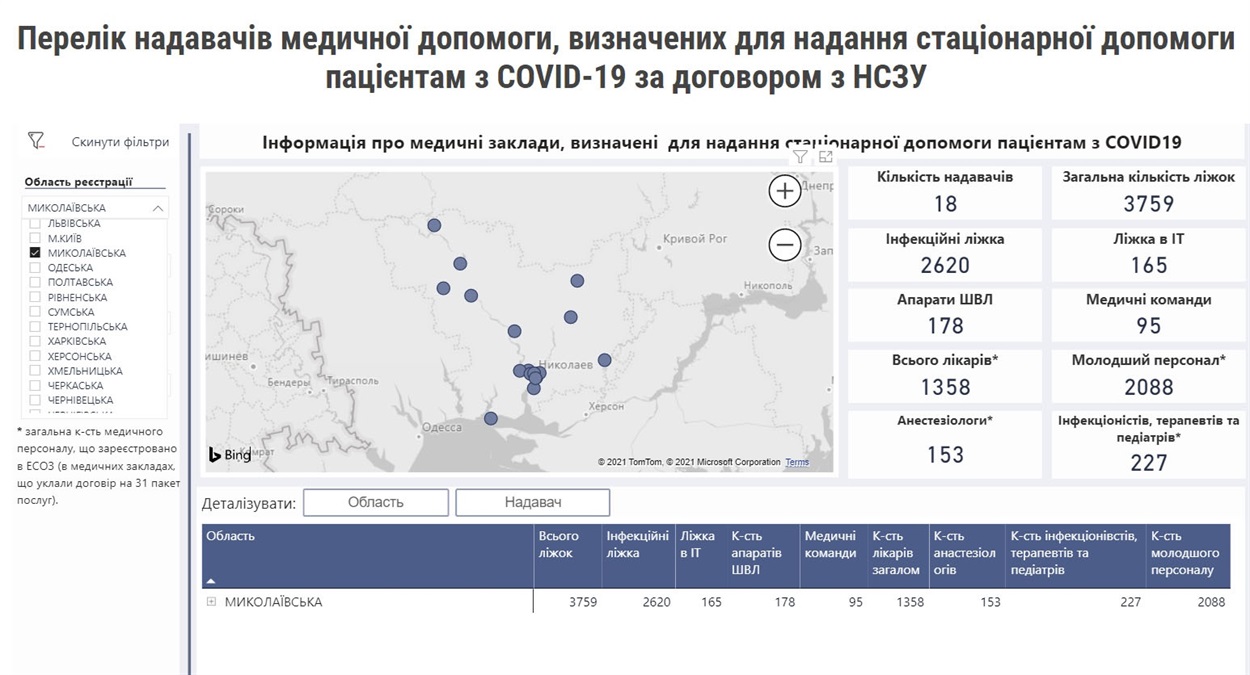This screenshot has height=675, width=1250.
Task: Select the РІВНЕНСЬКА checkbox
Action: coord(35,297)
